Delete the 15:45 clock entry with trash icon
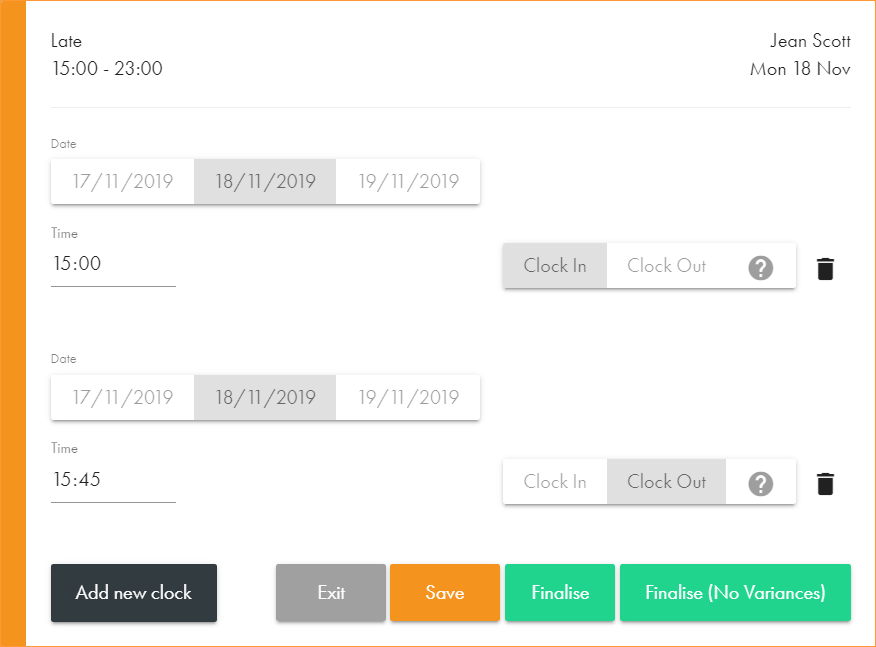This screenshot has height=647, width=876. 825,484
